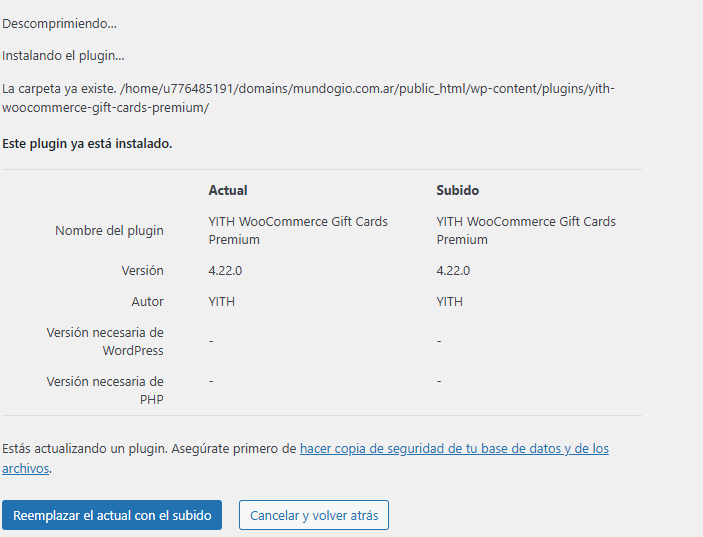Click the 'Actual' column header

pos(228,190)
